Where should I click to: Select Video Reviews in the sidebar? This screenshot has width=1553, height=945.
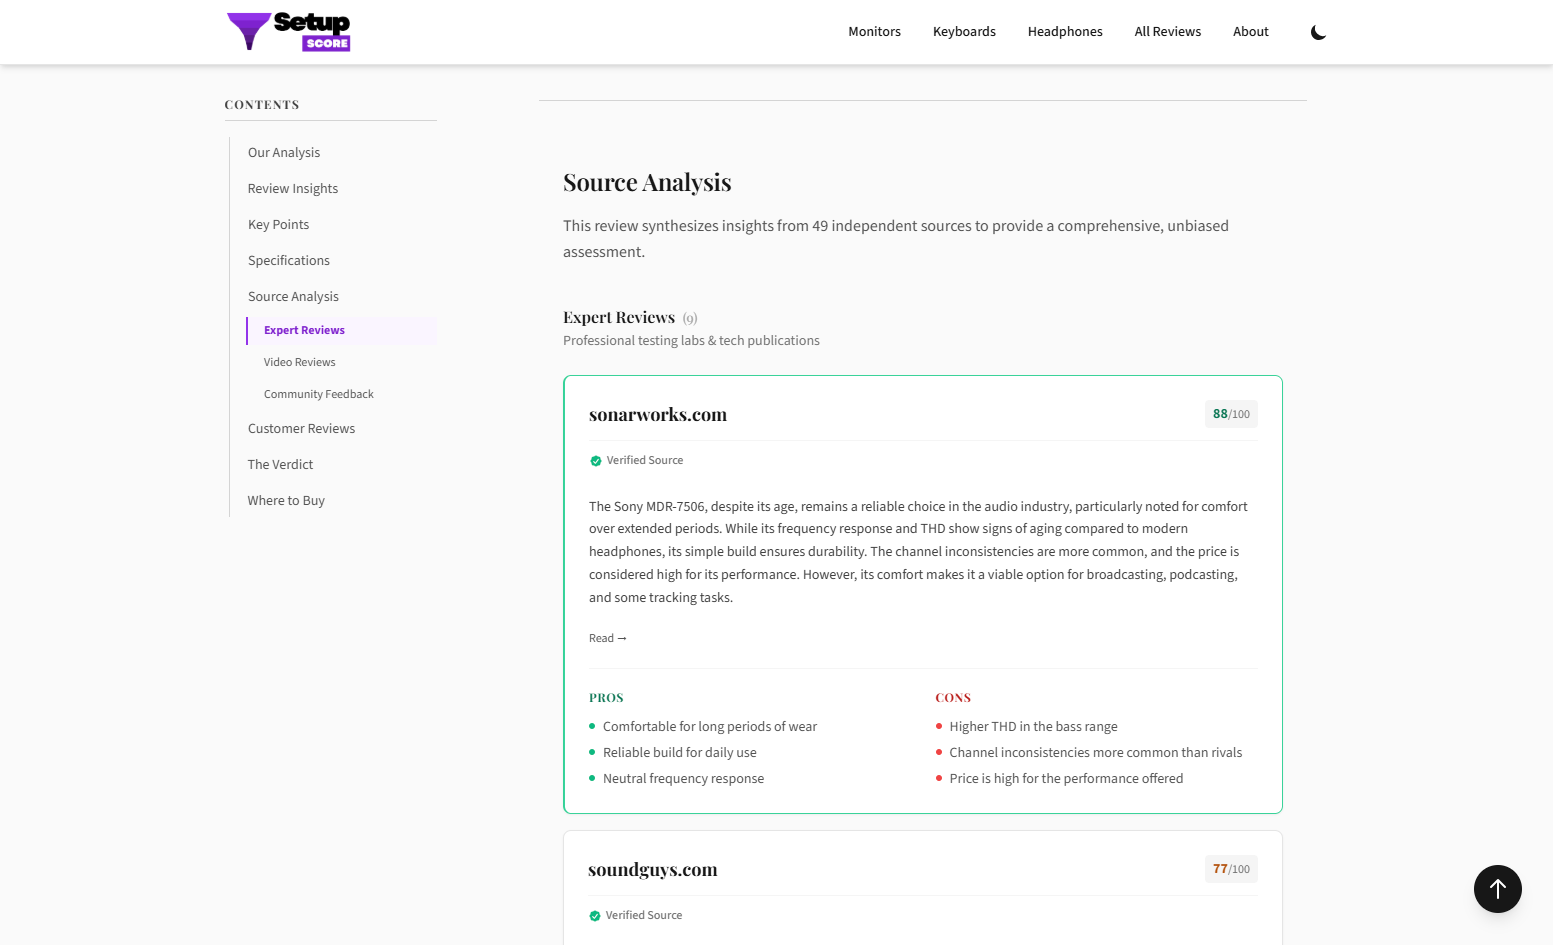299,362
